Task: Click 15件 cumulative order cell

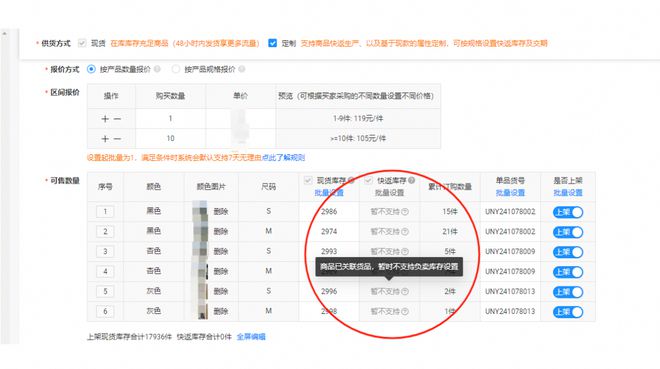Action: point(450,211)
